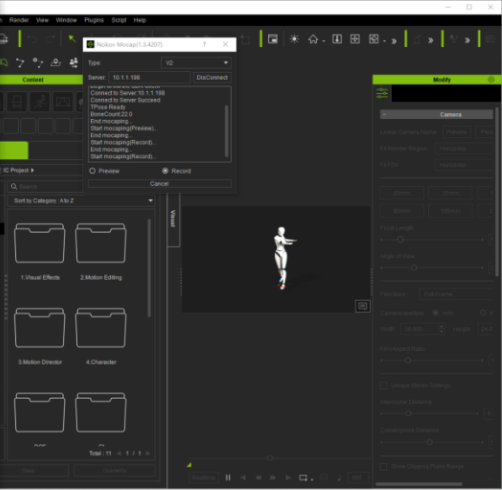Enable the Show Clipping Plane Range checkbox

[x=384, y=466]
